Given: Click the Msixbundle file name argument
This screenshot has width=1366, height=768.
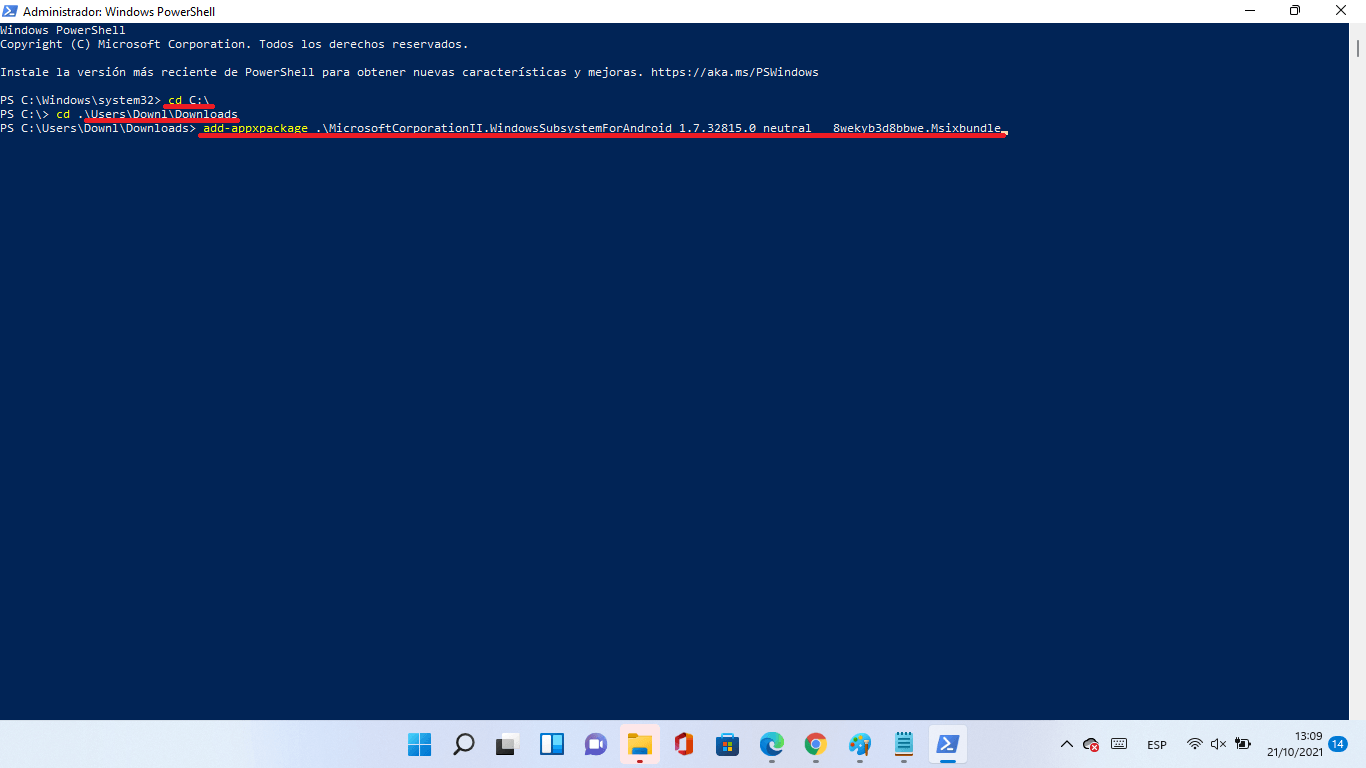Looking at the screenshot, I should point(658,128).
